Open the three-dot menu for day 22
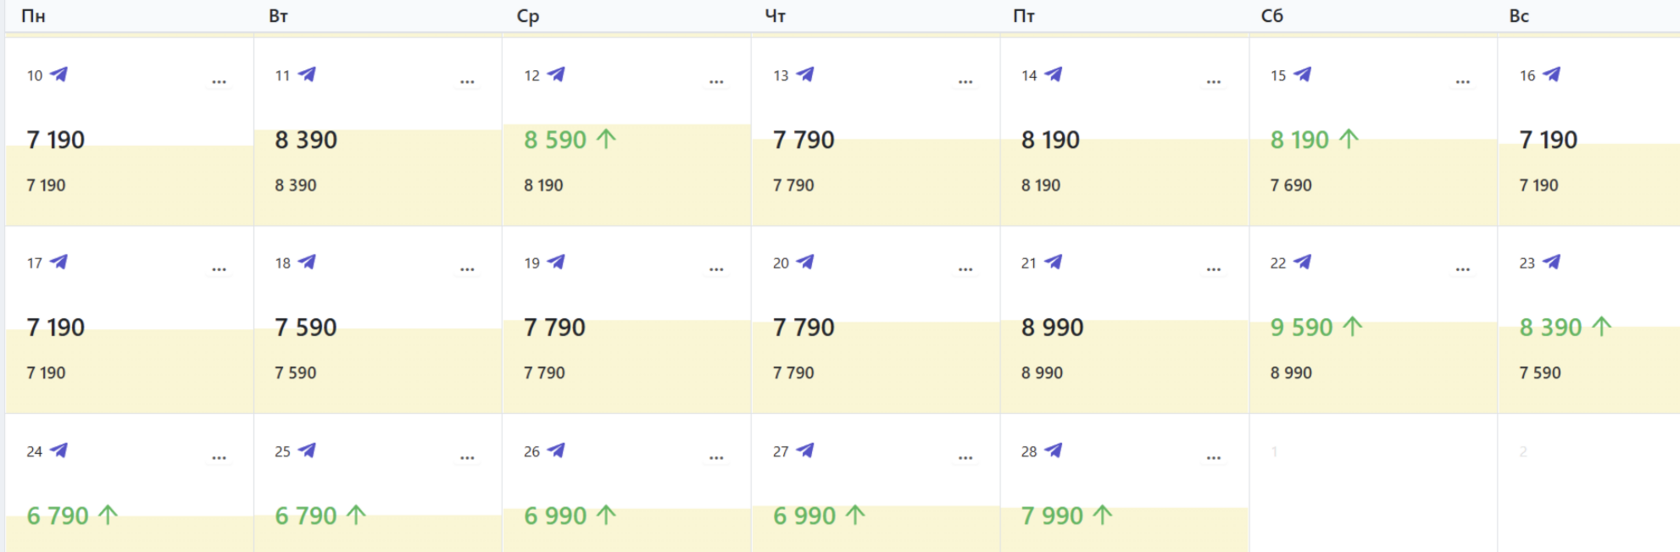 click(x=1462, y=270)
